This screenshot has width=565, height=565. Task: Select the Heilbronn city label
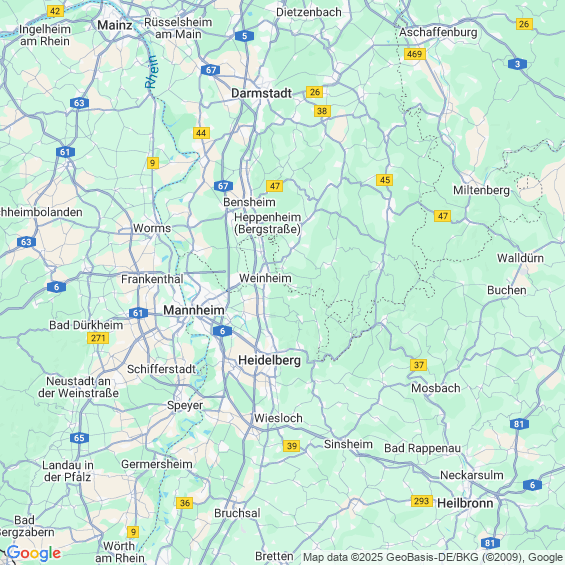[465, 503]
